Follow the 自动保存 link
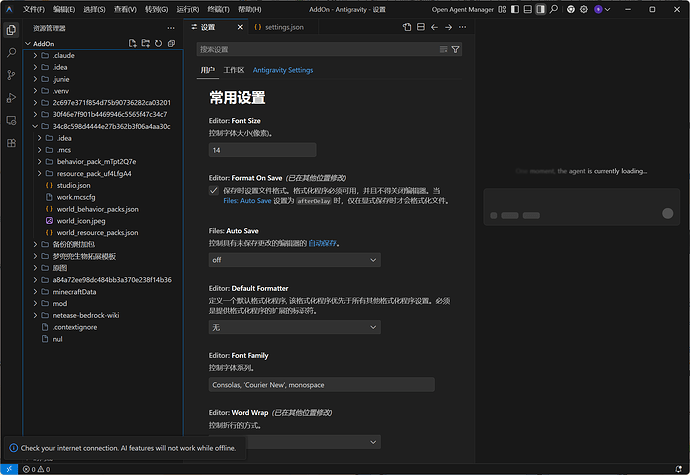This screenshot has width=690, height=475. tap(322, 243)
